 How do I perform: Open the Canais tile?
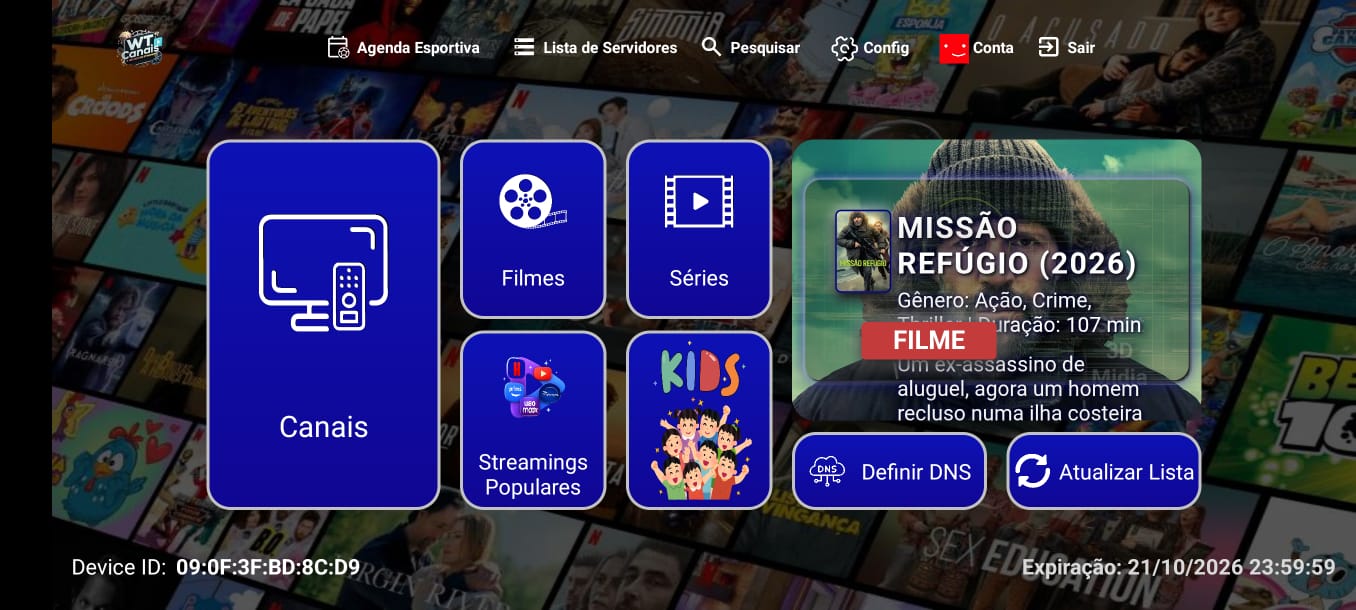tap(323, 324)
